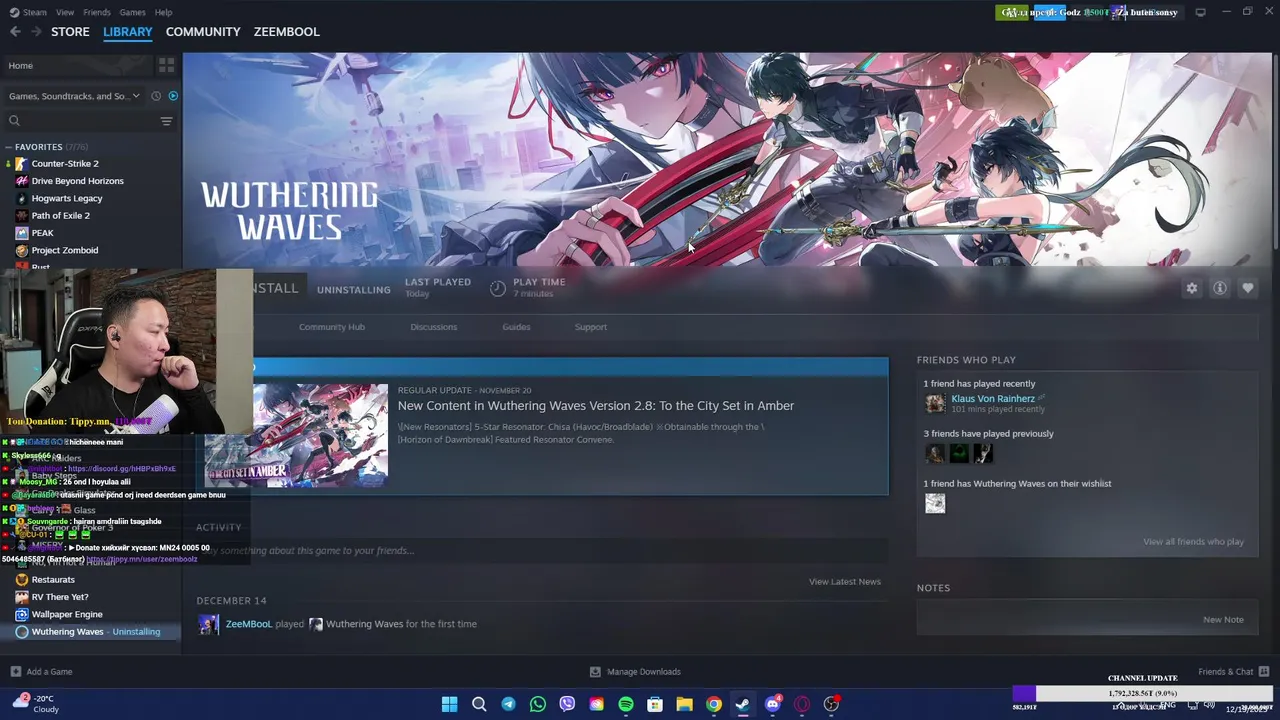Viewport: 1280px width, 720px height.
Task: Open Windows Start menu
Action: tap(449, 704)
